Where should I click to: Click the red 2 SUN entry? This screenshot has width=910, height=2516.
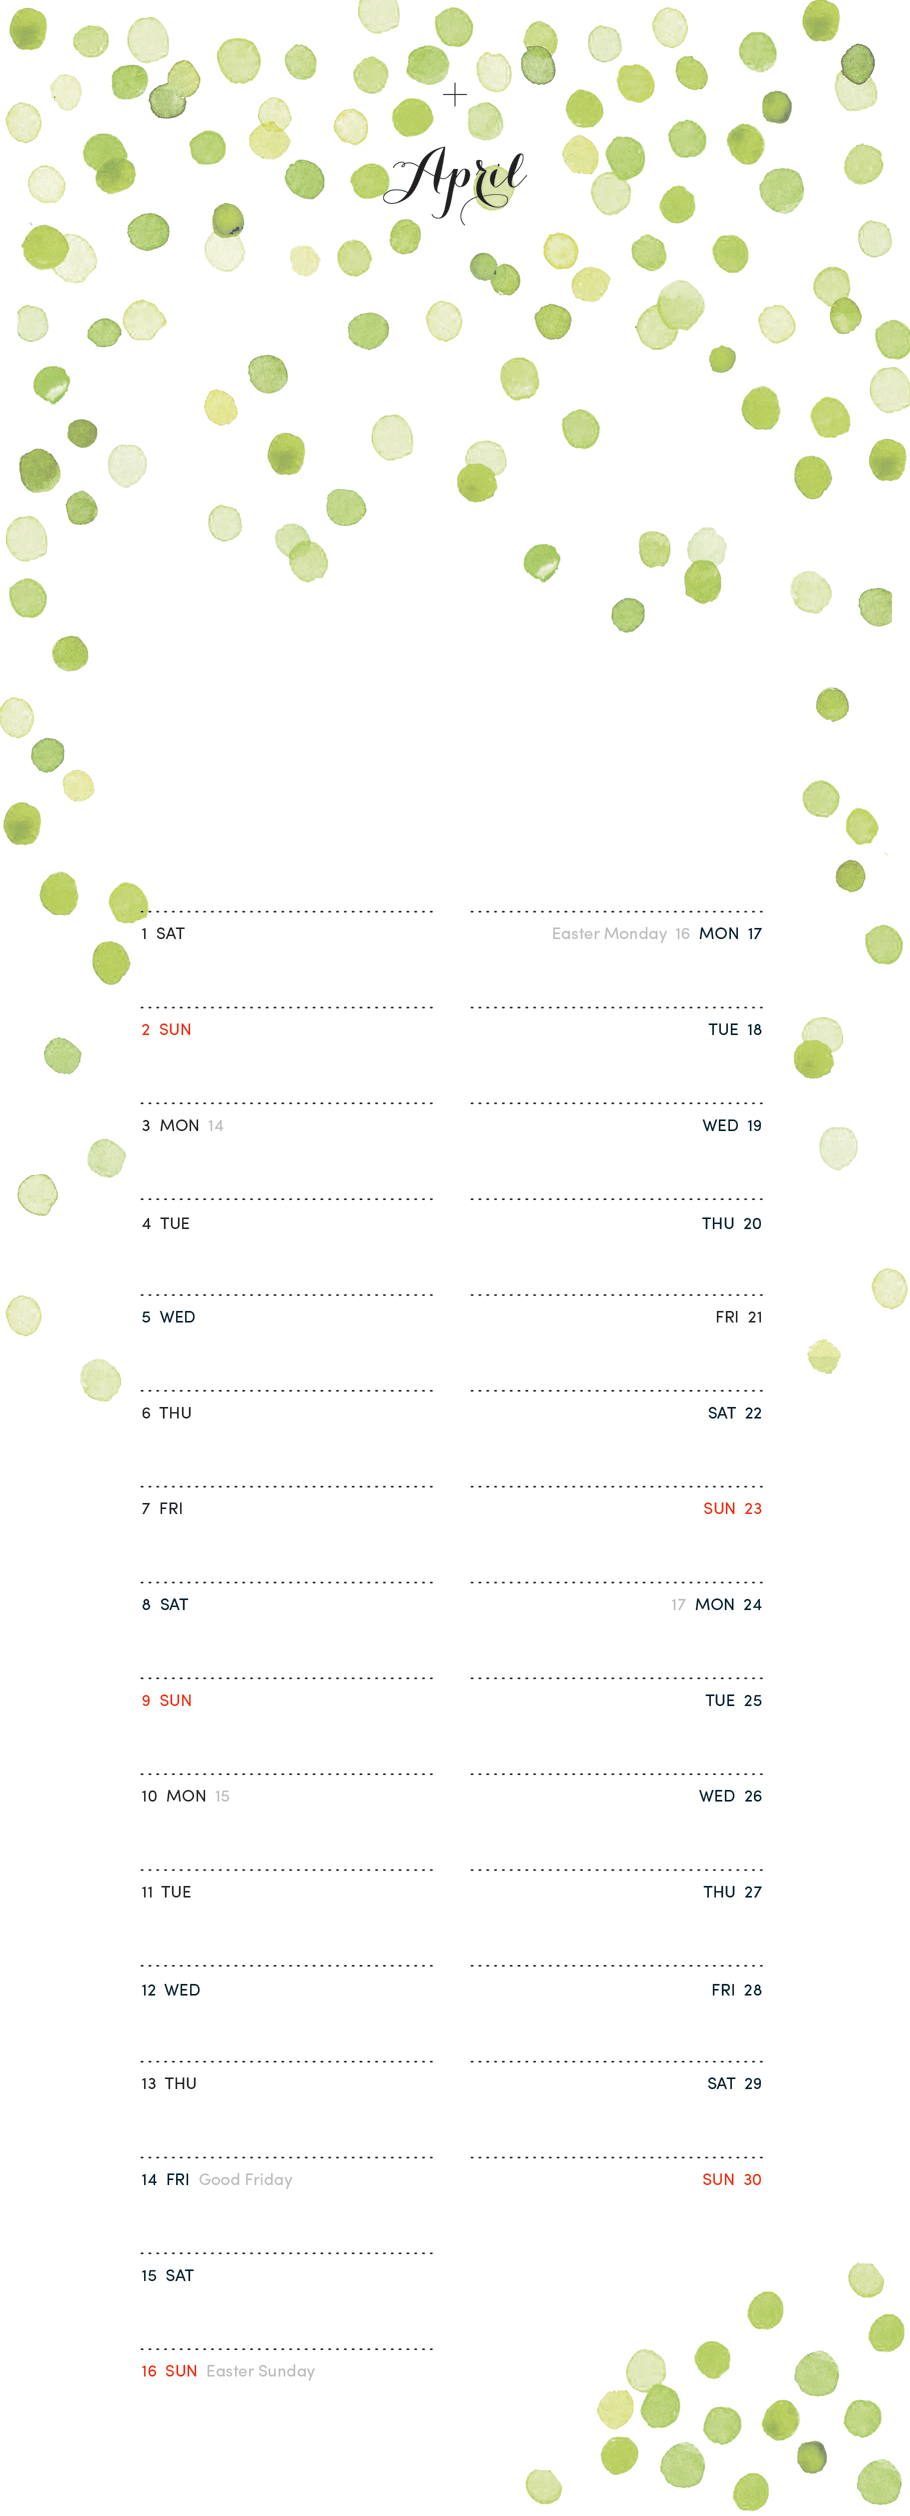(166, 1030)
